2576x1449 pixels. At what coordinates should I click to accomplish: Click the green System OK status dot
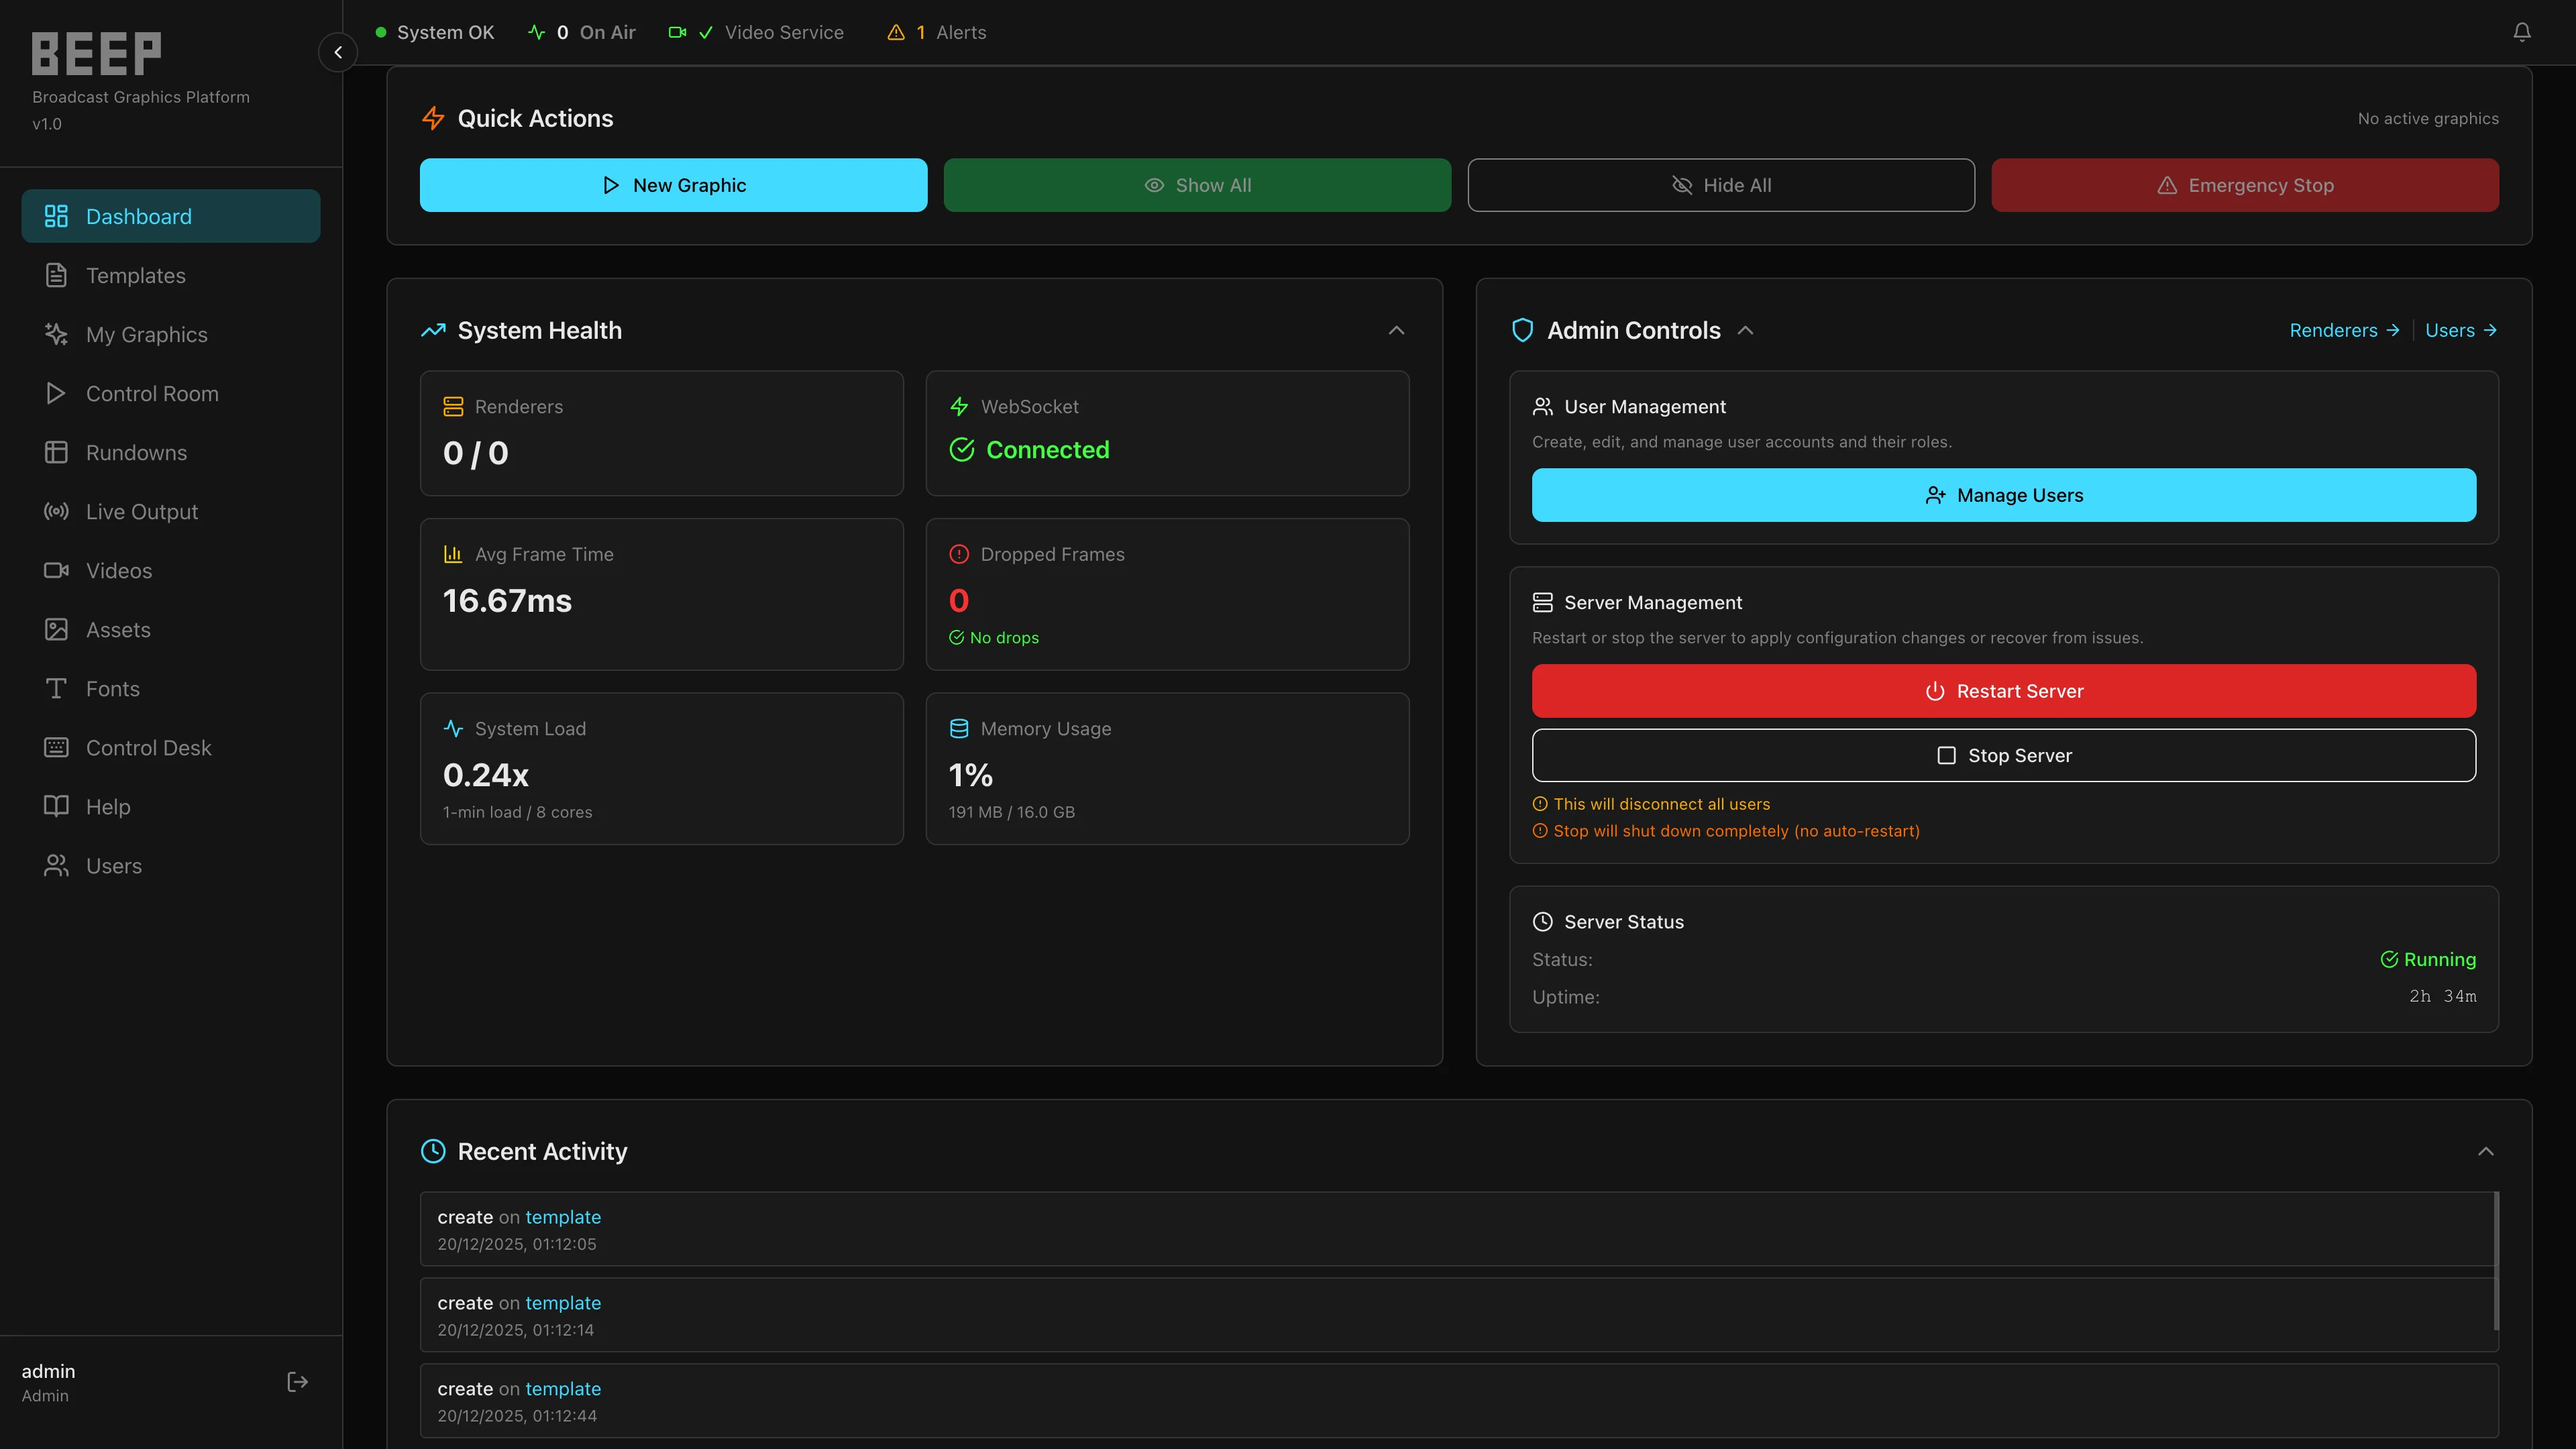381,32
